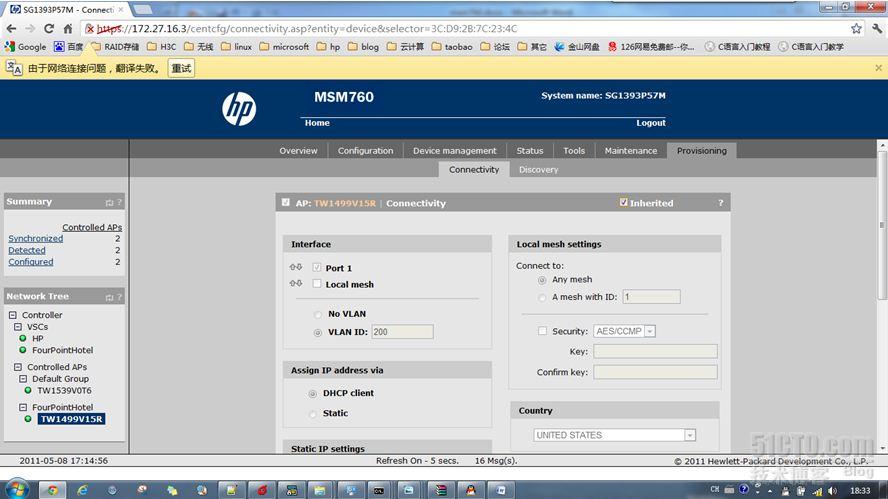Click the HP logo in the header
888x499 pixels.
pyautogui.click(x=239, y=109)
